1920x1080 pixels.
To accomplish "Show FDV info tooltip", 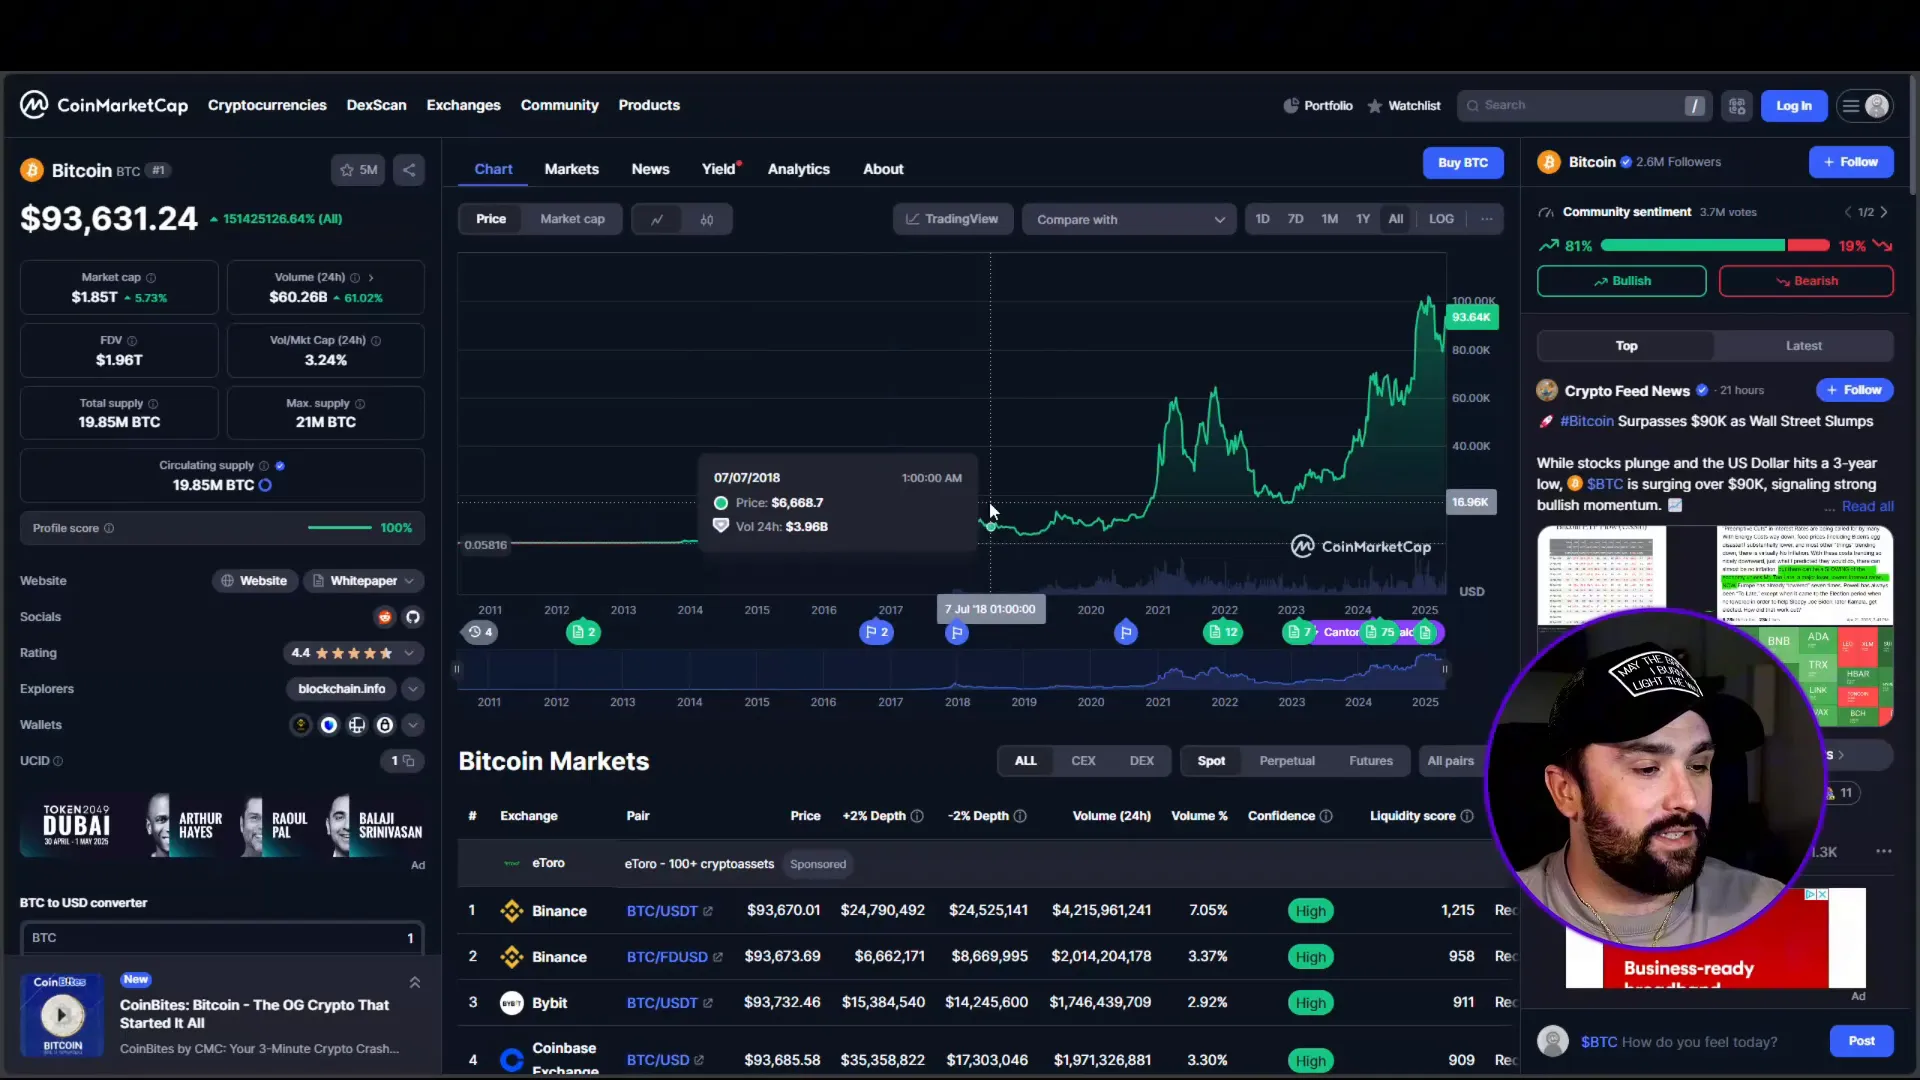I will click(132, 341).
